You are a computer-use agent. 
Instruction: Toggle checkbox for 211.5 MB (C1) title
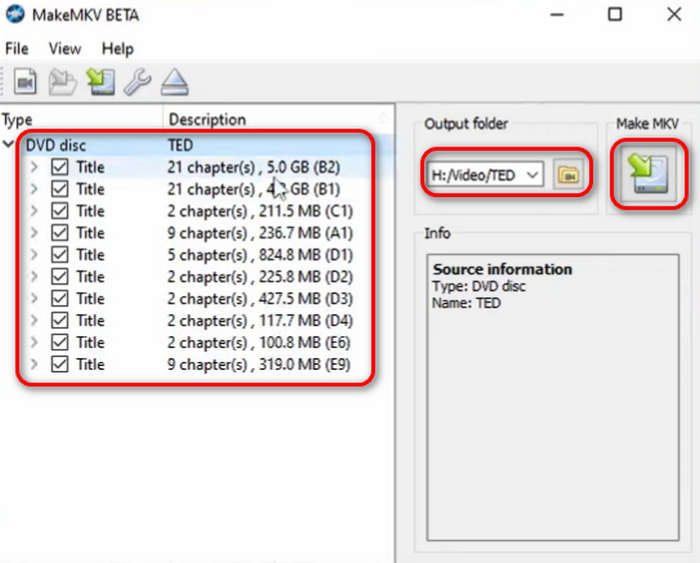click(60, 211)
